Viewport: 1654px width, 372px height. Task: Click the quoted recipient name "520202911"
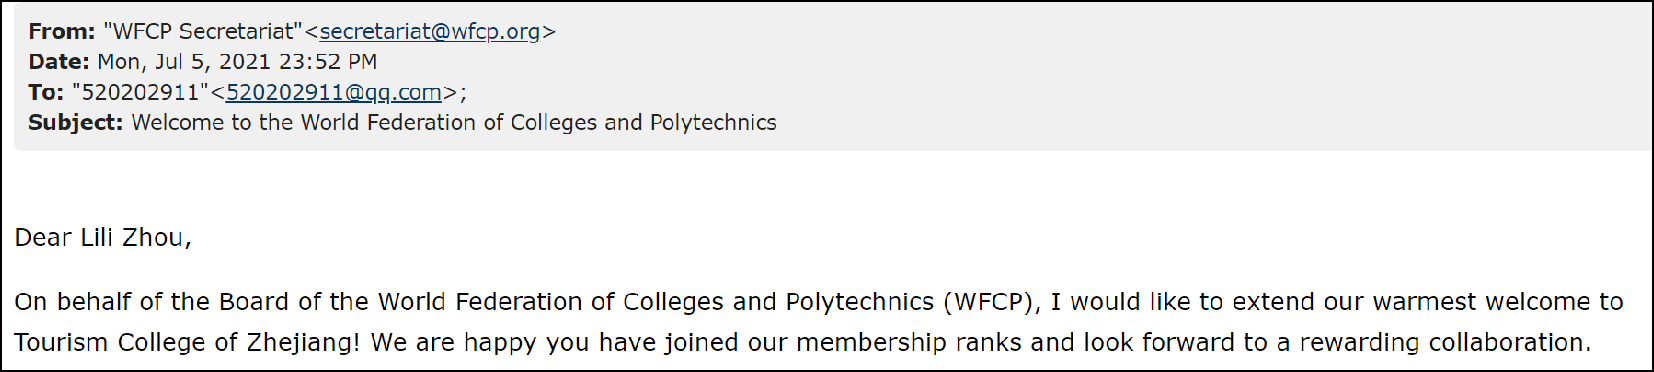click(x=140, y=93)
